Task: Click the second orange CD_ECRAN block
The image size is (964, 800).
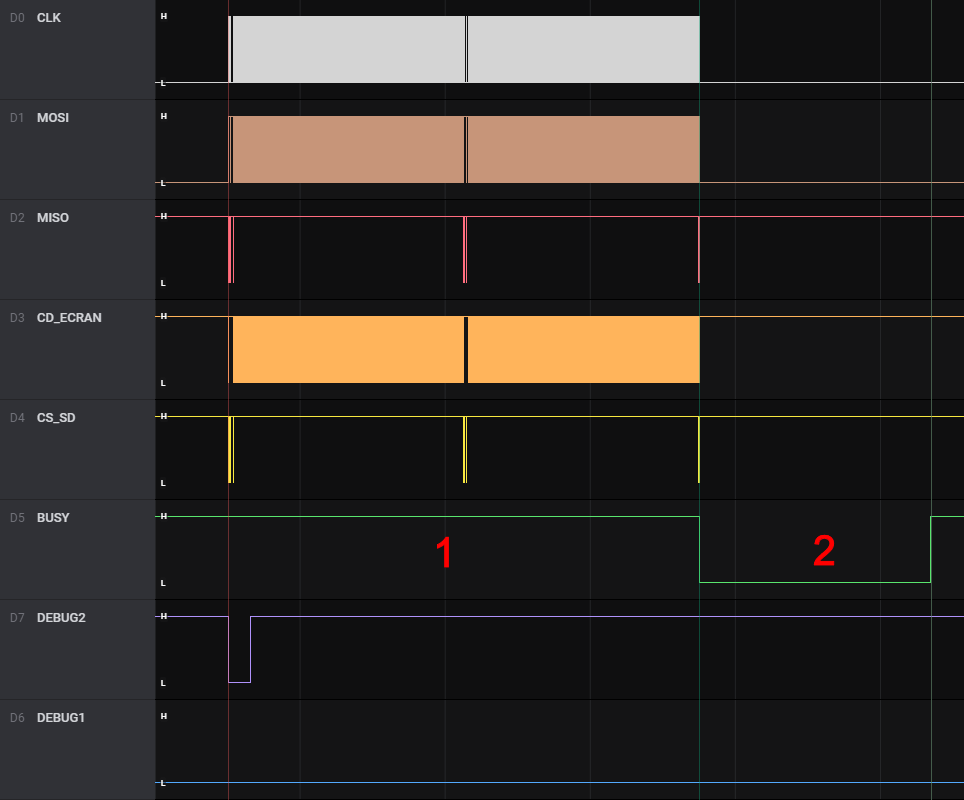Action: pos(583,350)
